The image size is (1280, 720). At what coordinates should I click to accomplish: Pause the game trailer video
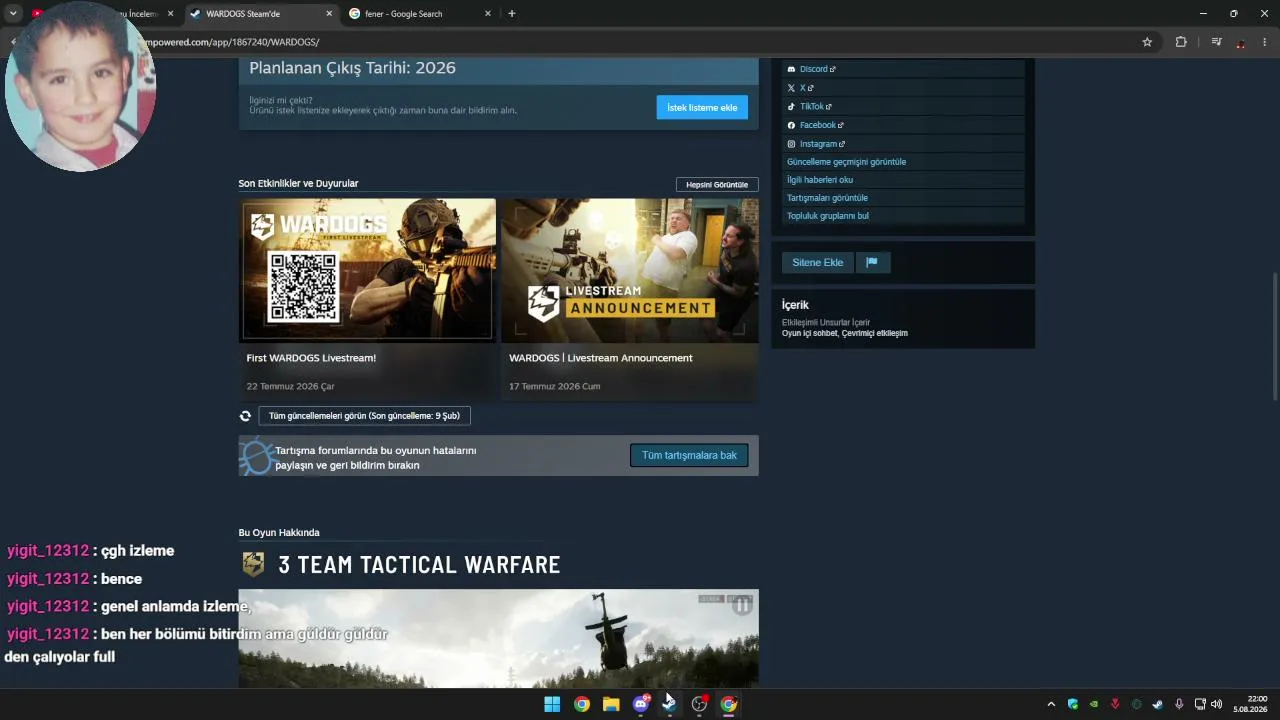pyautogui.click(x=742, y=605)
